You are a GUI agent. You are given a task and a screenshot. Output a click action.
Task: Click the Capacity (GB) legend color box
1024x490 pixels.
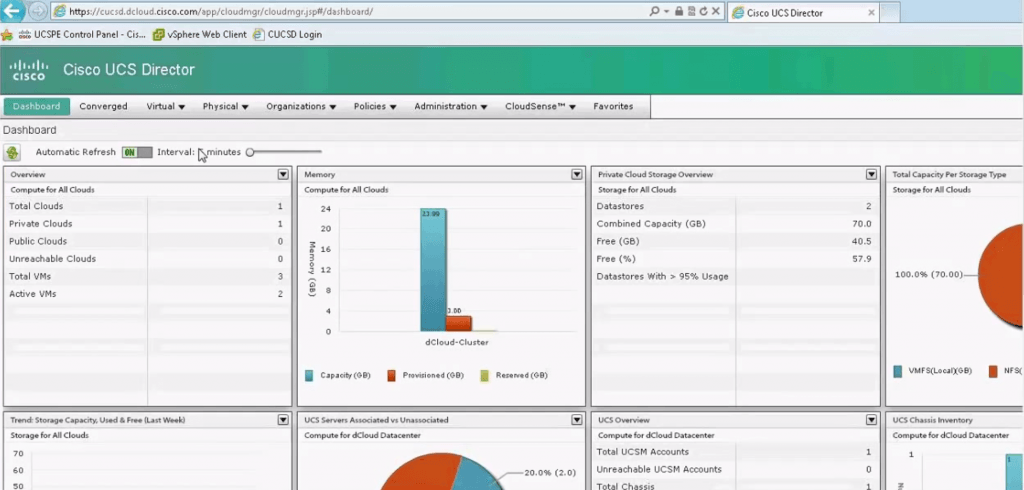309,376
